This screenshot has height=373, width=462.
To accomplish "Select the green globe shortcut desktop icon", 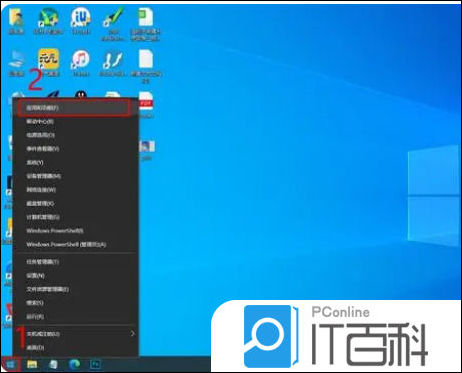I will 48,21.
